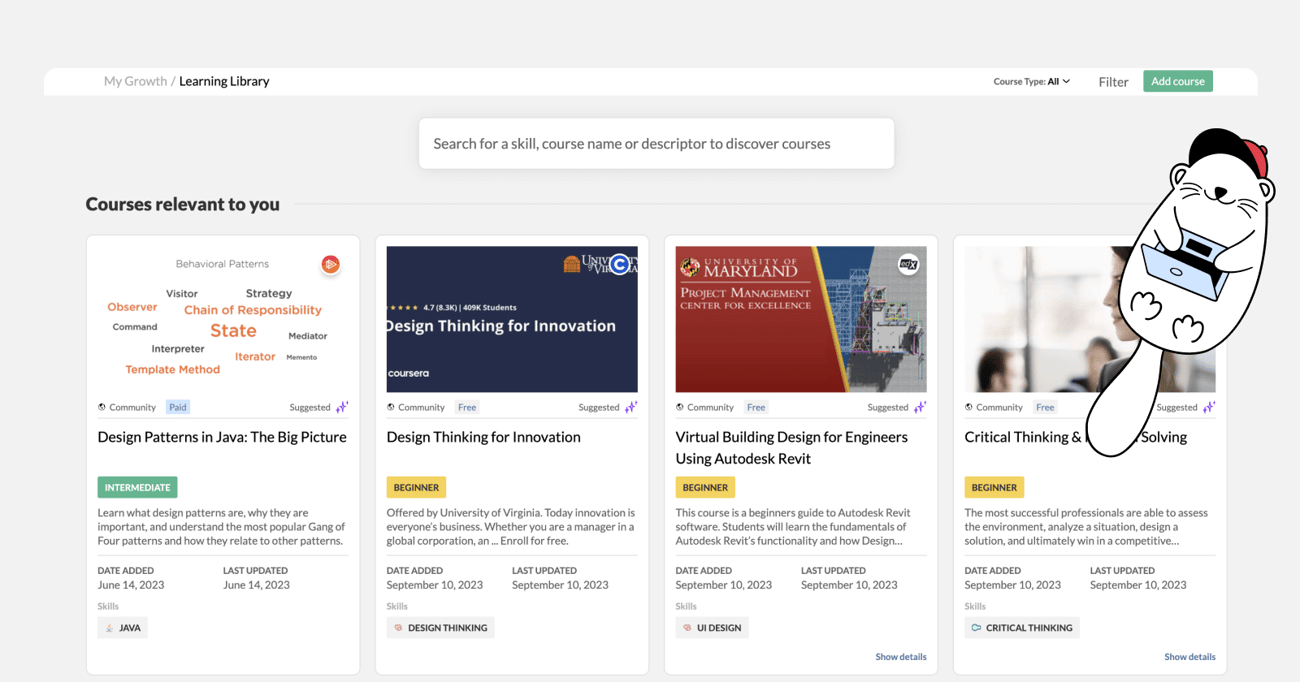Click the Suggested sparkle icon on Java course
This screenshot has height=682, width=1300.
click(342, 407)
